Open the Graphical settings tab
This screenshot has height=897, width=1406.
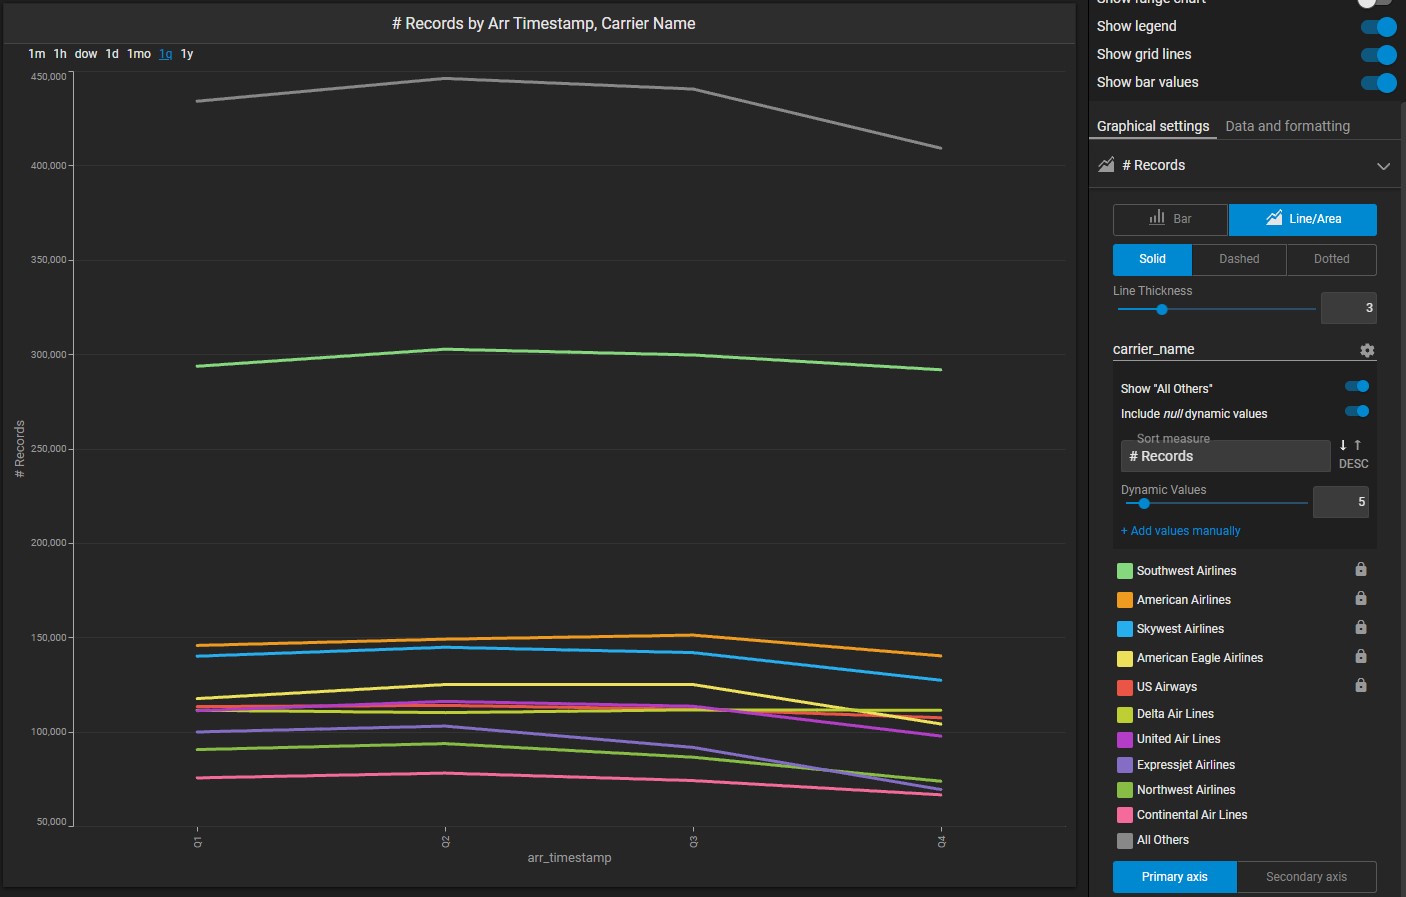[1152, 126]
